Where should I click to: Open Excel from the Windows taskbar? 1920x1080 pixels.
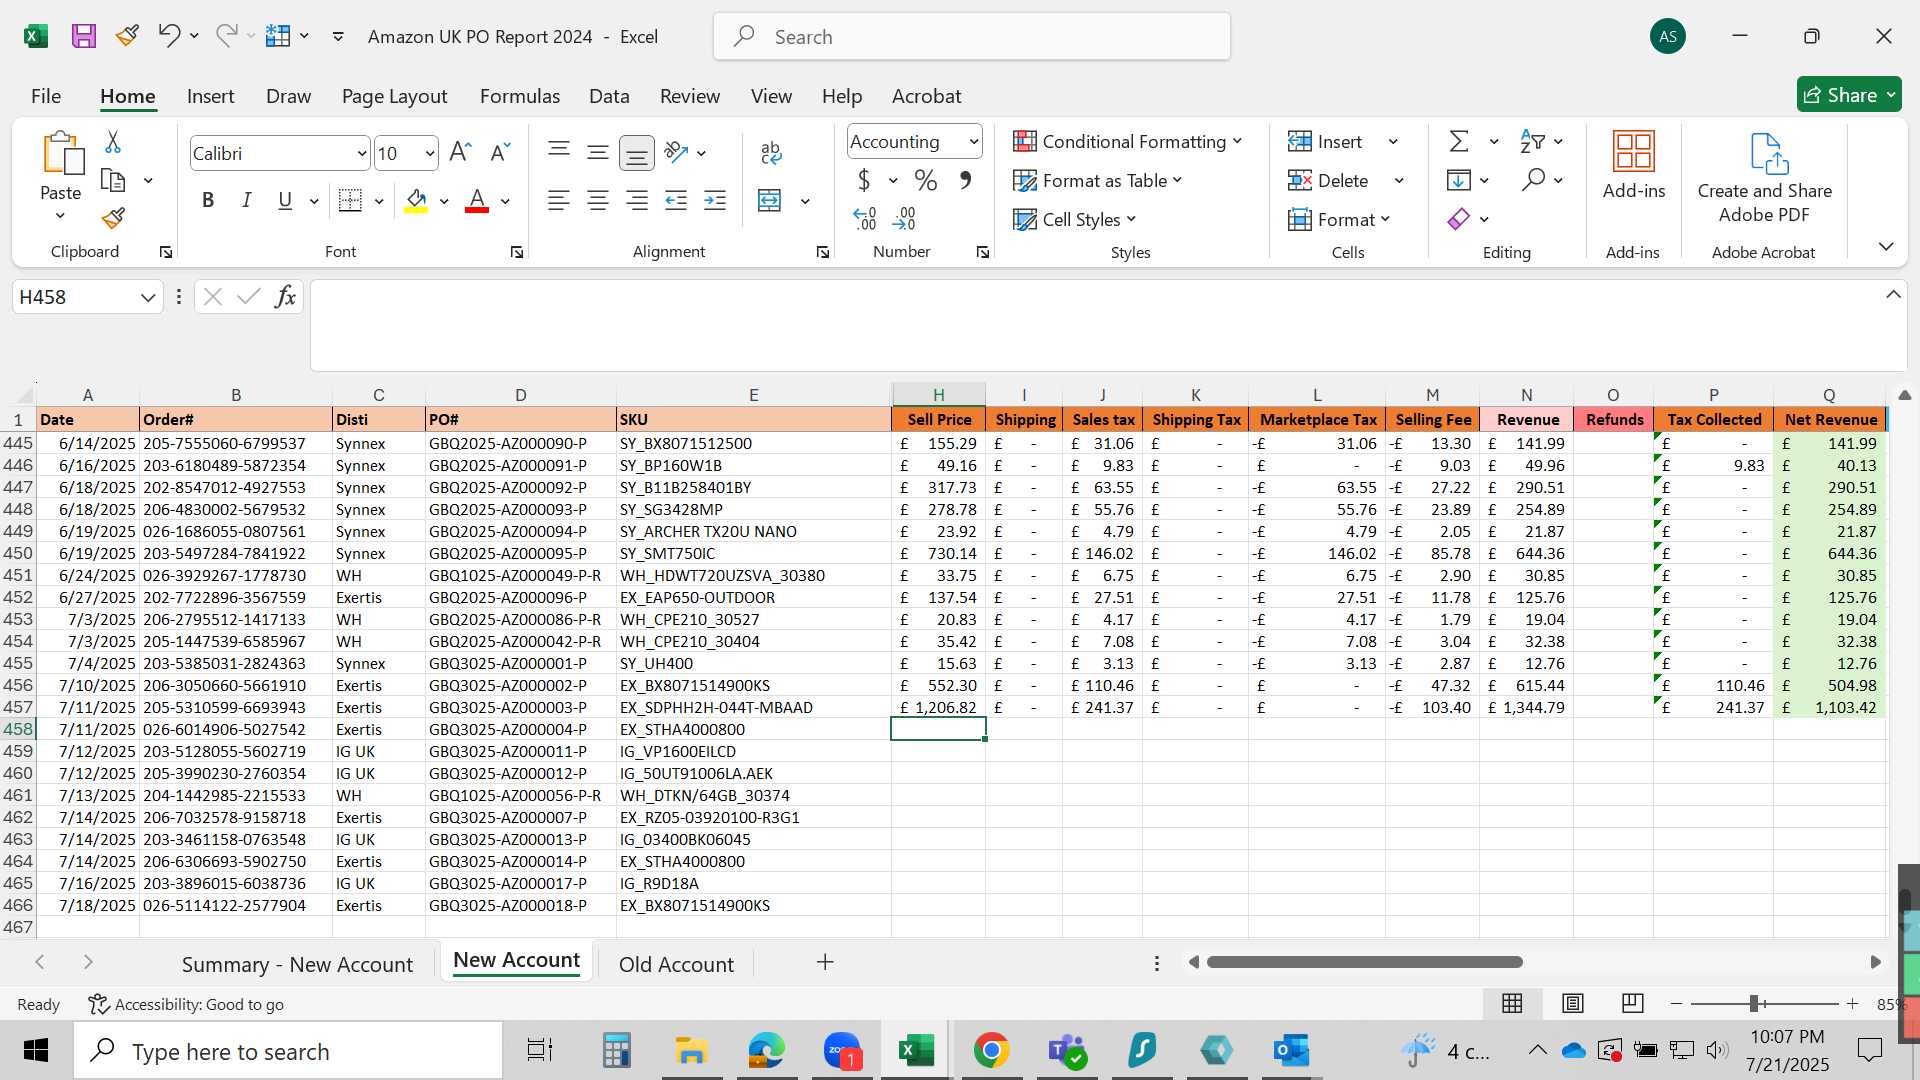(x=916, y=1051)
